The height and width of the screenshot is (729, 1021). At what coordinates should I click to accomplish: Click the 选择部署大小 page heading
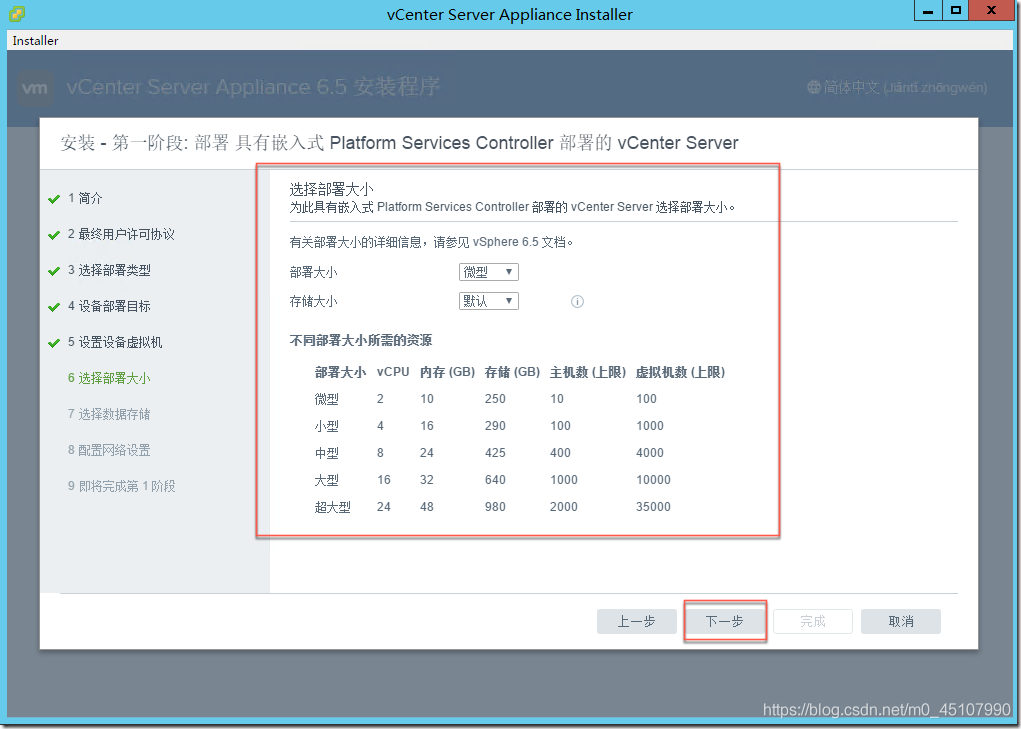click(331, 189)
